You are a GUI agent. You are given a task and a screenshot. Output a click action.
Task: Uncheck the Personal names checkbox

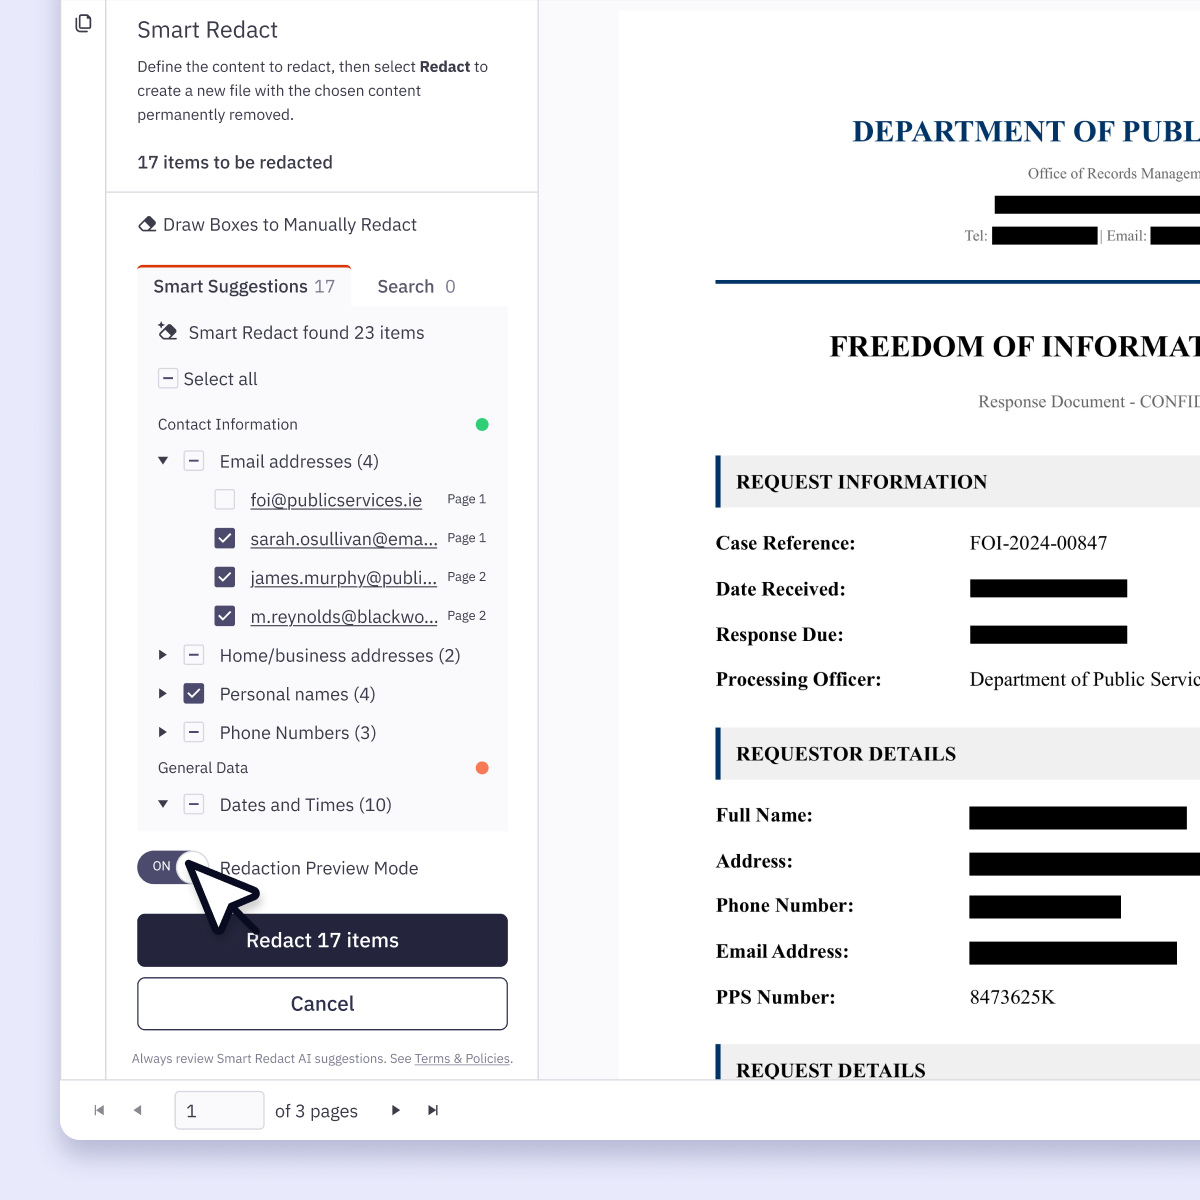point(194,693)
